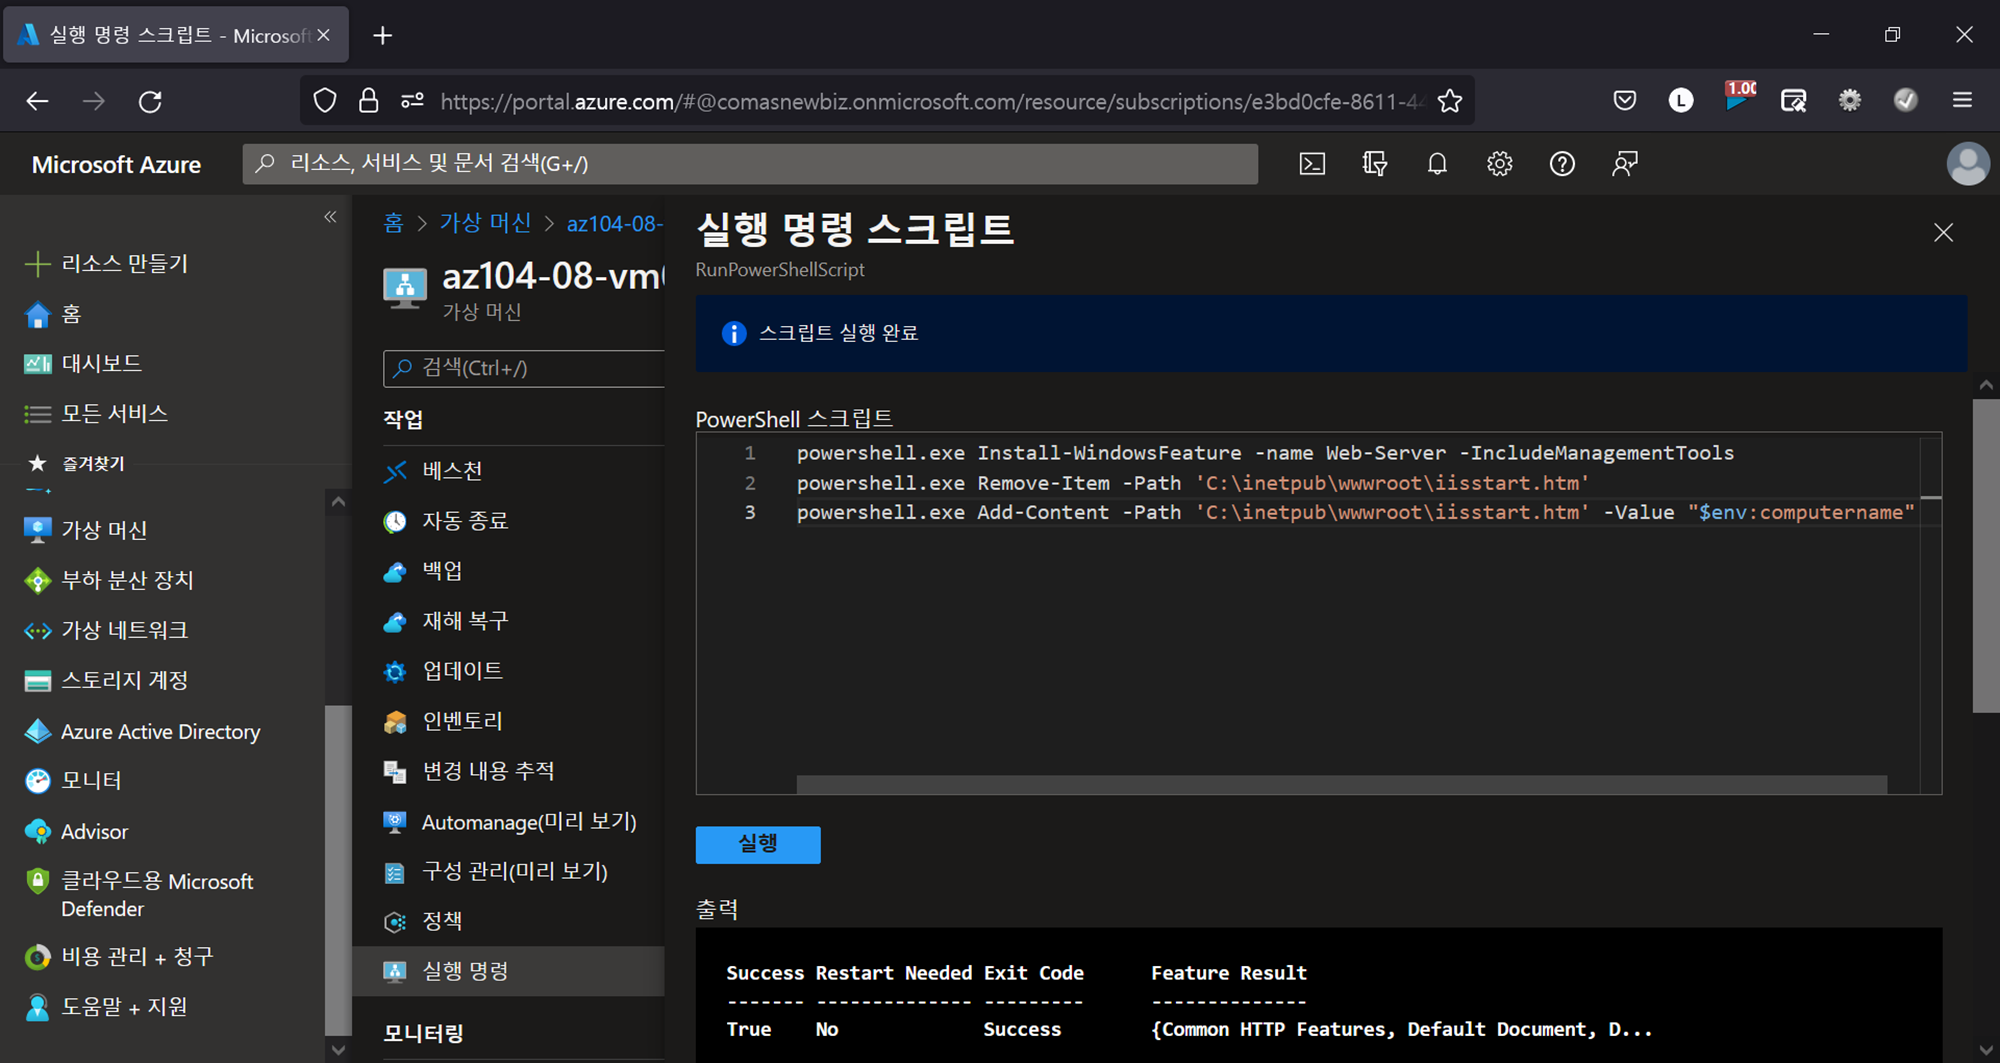The width and height of the screenshot is (2000, 1063).
Task: Click line 1 Install-WindowsFeature script text
Action: 1265,453
